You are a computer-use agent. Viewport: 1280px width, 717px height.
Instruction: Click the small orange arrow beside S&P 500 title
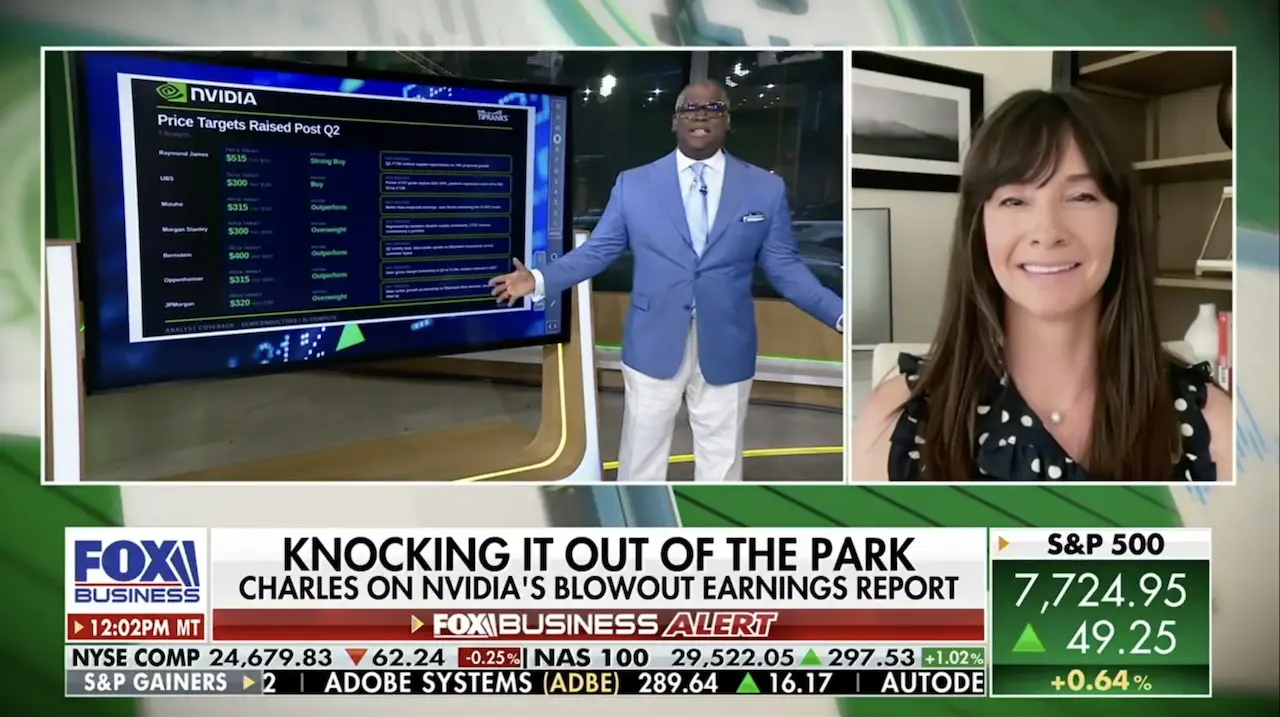pyautogui.click(x=1005, y=544)
